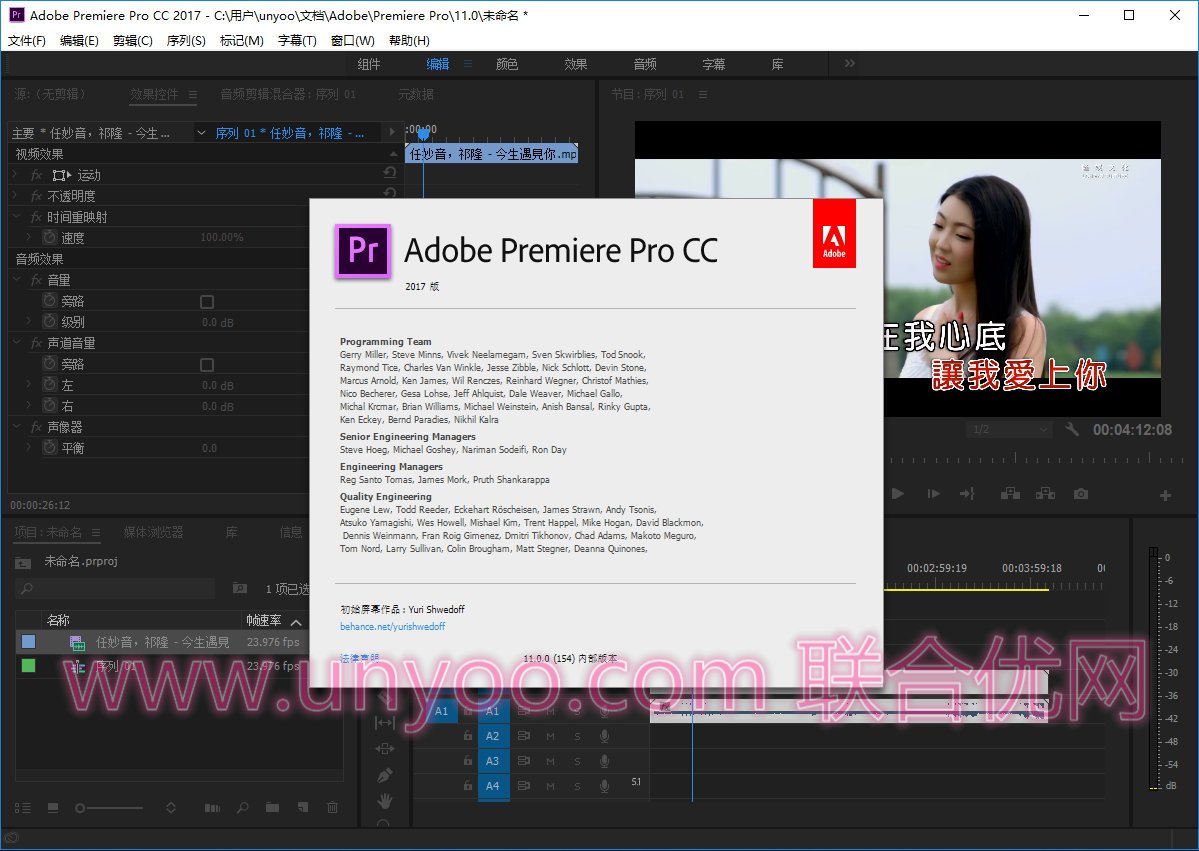Screen dimensions: 1199x851
Task: Mute track A3 with the M button
Action: coord(551,762)
